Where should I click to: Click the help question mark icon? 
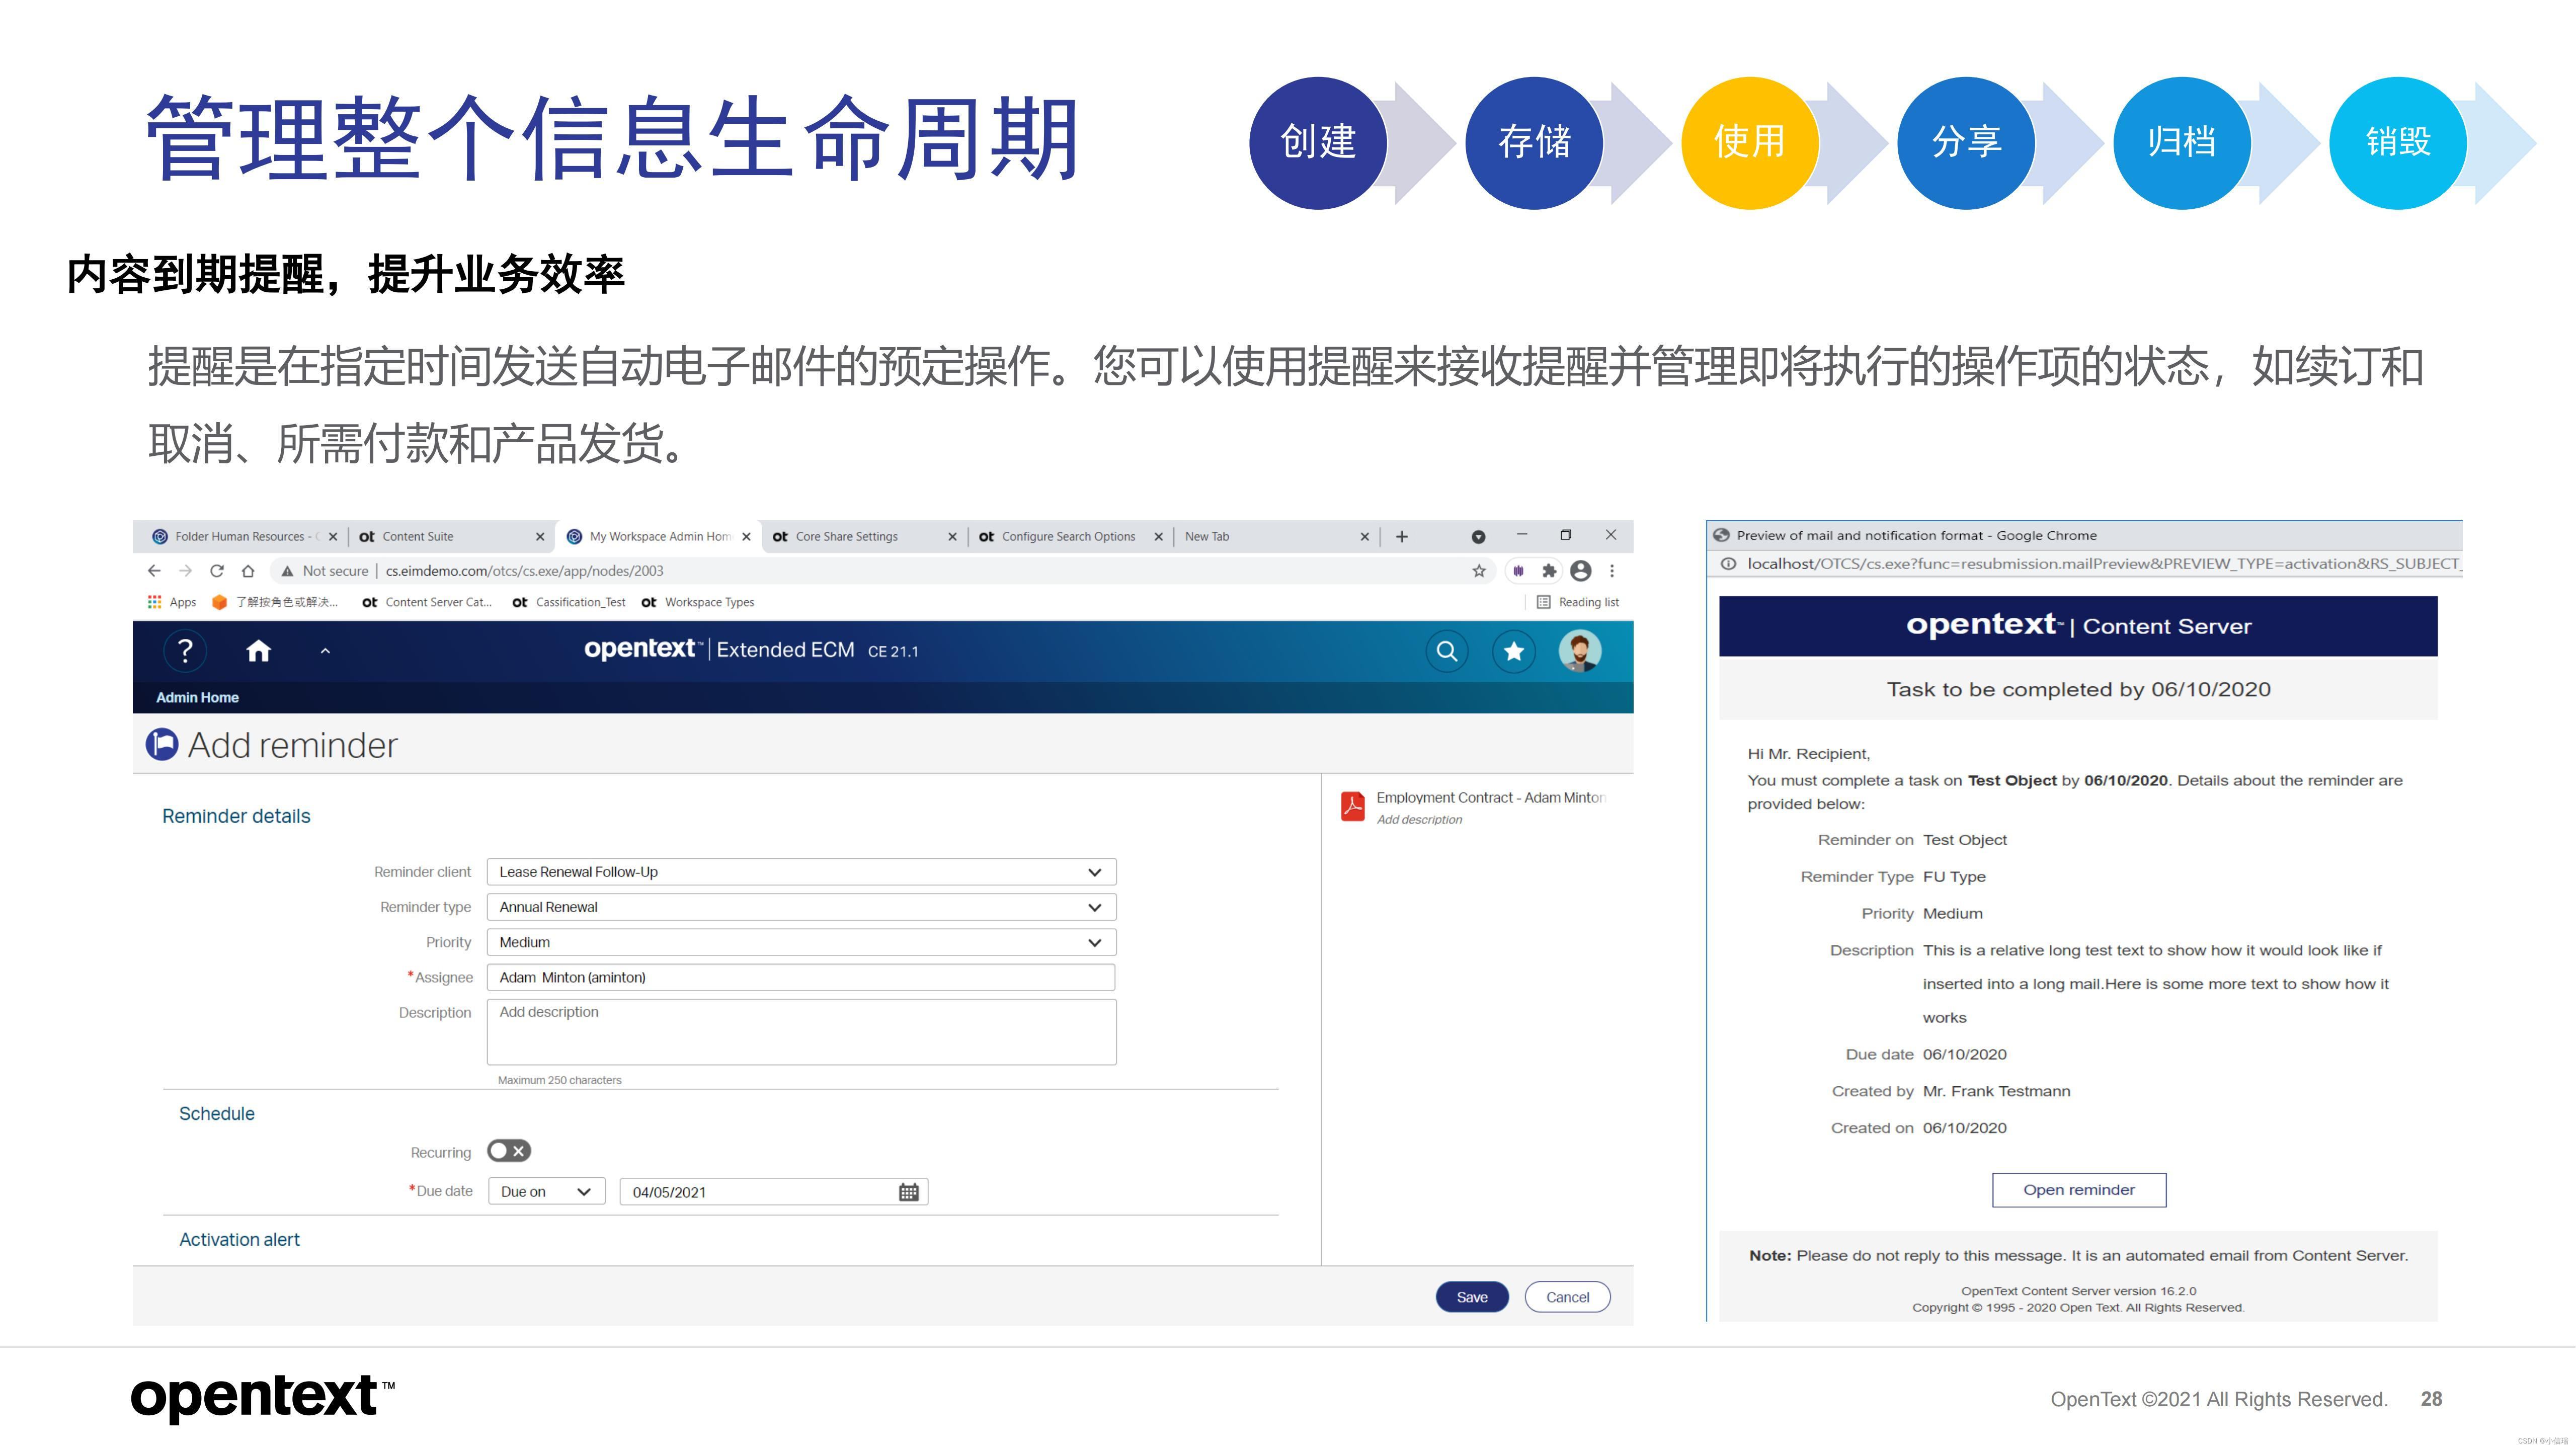[184, 651]
